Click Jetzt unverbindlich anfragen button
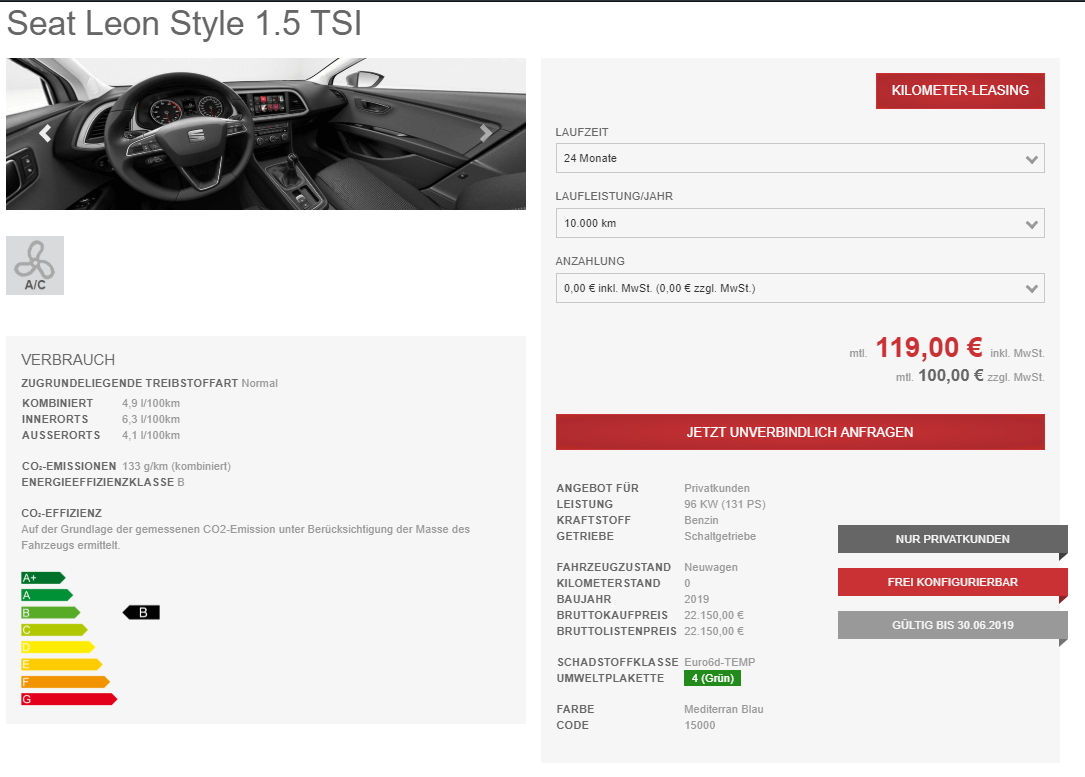The image size is (1085, 777). pos(800,432)
